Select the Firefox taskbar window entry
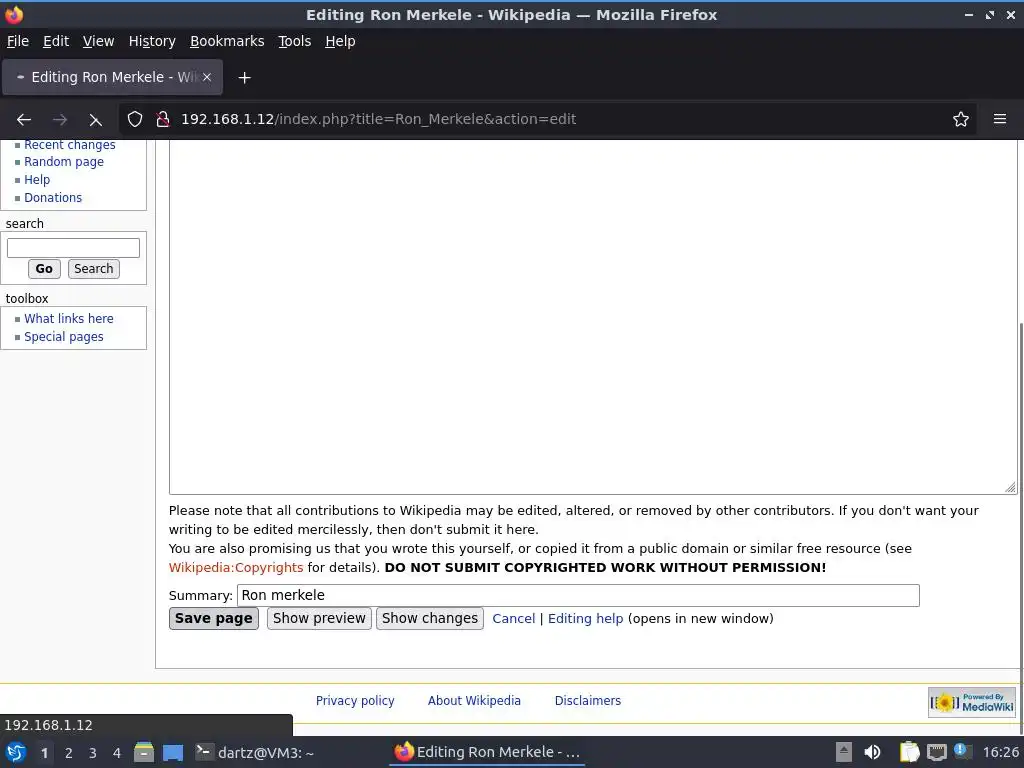Viewport: 1024px width, 768px height. click(x=487, y=752)
